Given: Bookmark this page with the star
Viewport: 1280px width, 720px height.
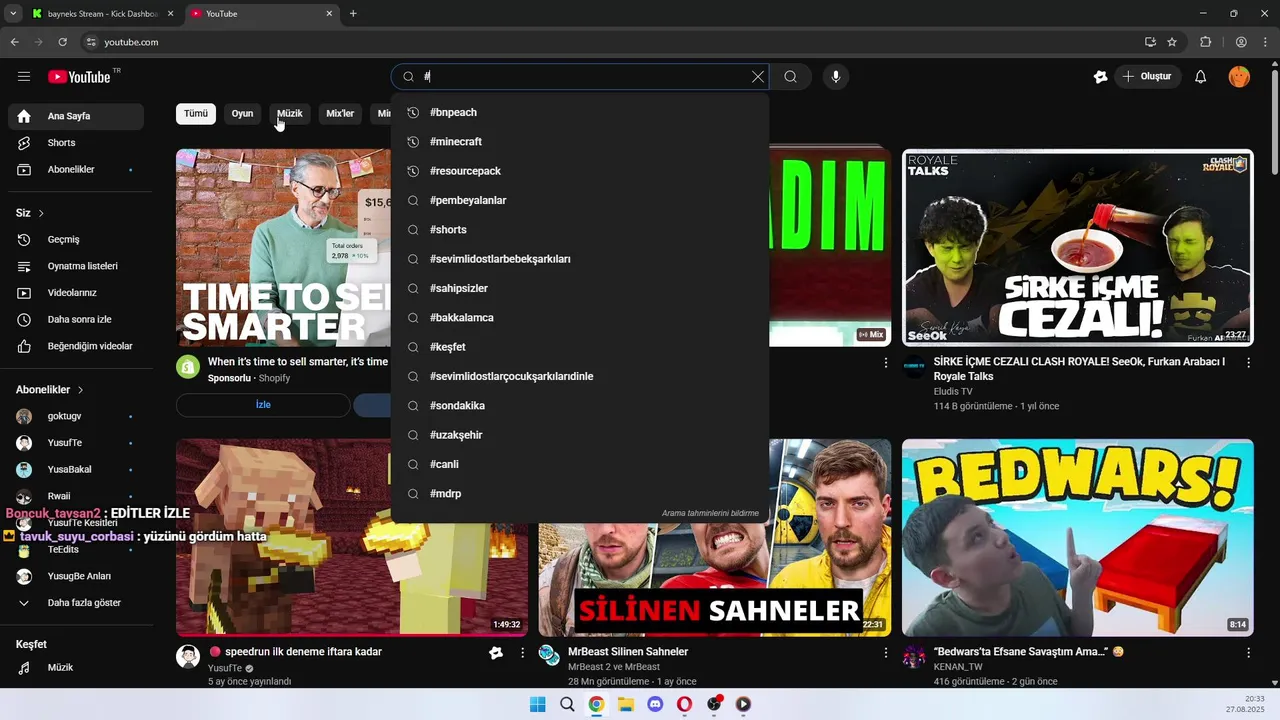Looking at the screenshot, I should pyautogui.click(x=1172, y=42).
